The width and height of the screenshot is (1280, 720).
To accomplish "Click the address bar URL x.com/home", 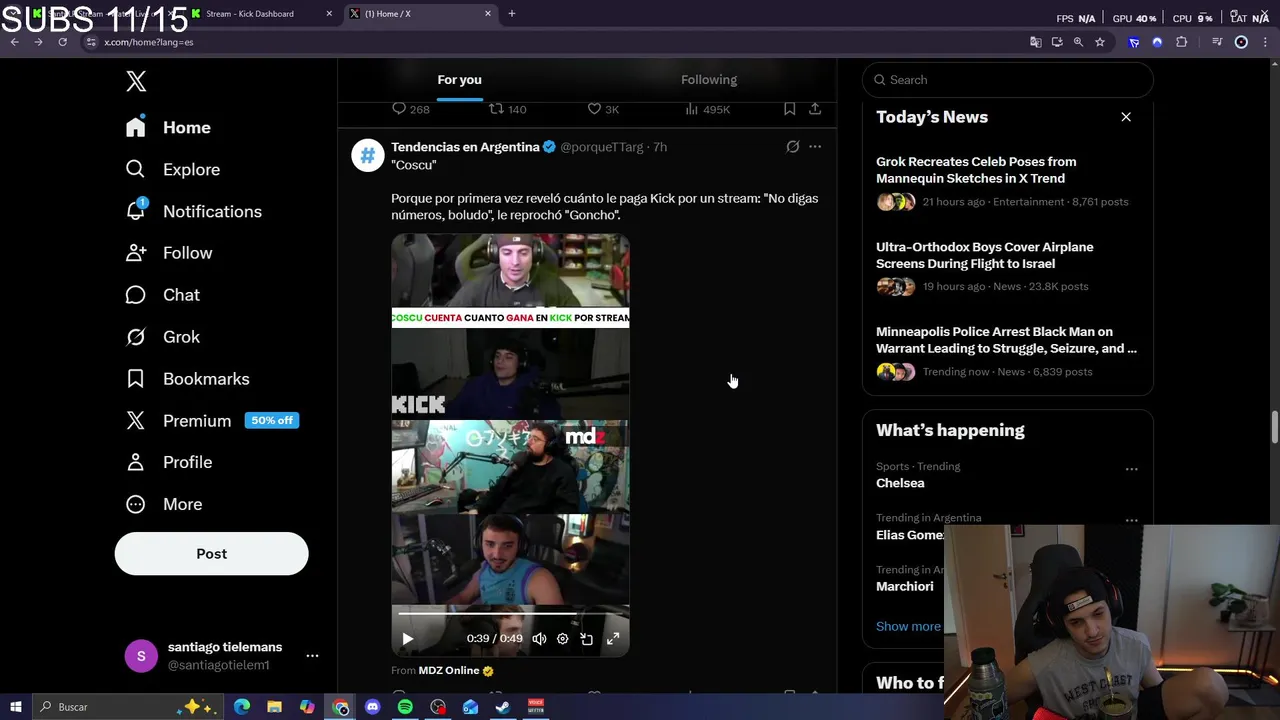I will (x=149, y=42).
